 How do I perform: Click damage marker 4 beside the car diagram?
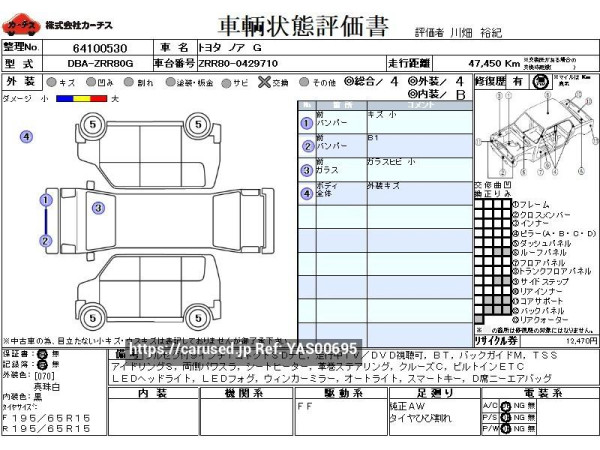click(x=26, y=137)
